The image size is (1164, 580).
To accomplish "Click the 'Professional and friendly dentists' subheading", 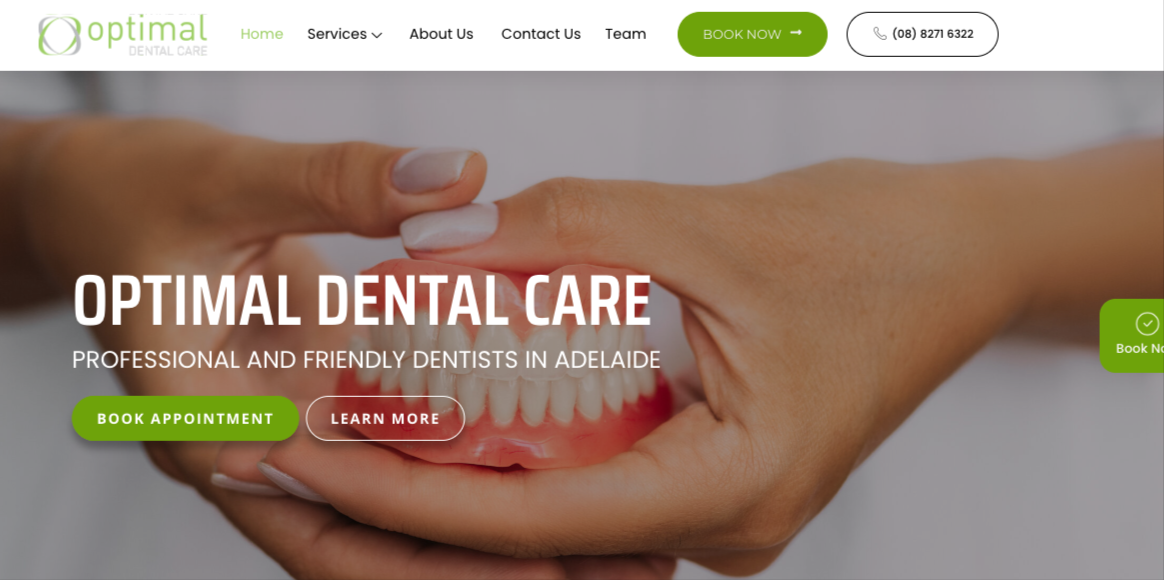I will (366, 360).
